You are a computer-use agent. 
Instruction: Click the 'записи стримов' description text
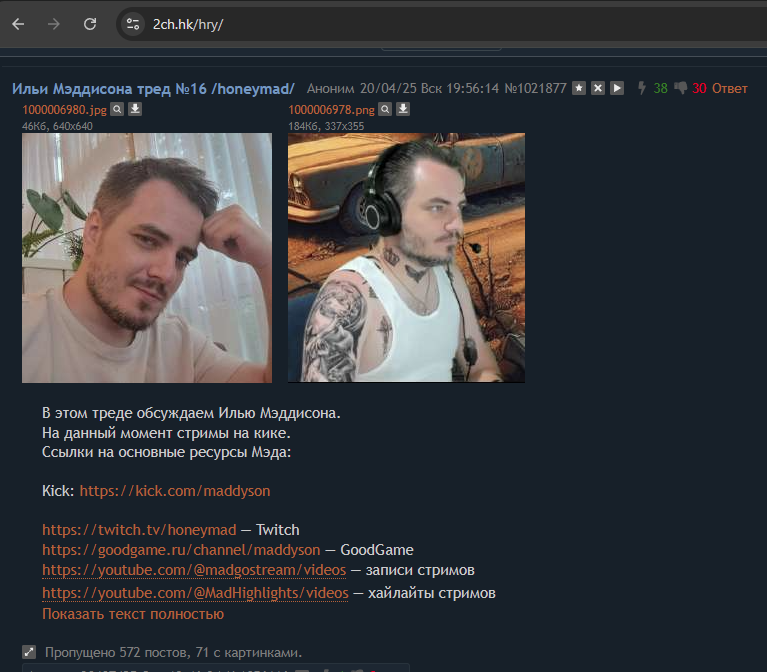[x=420, y=570]
